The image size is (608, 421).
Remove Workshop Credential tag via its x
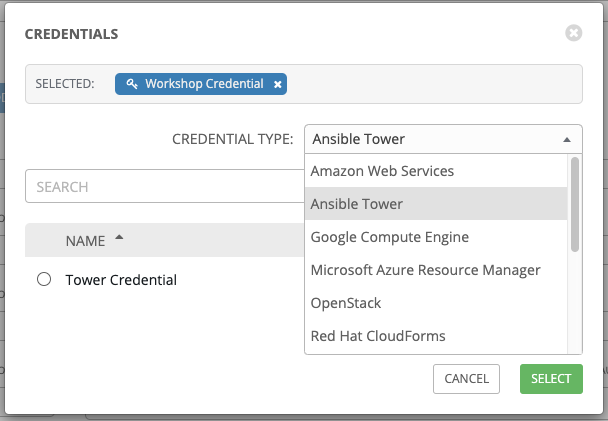(x=278, y=85)
